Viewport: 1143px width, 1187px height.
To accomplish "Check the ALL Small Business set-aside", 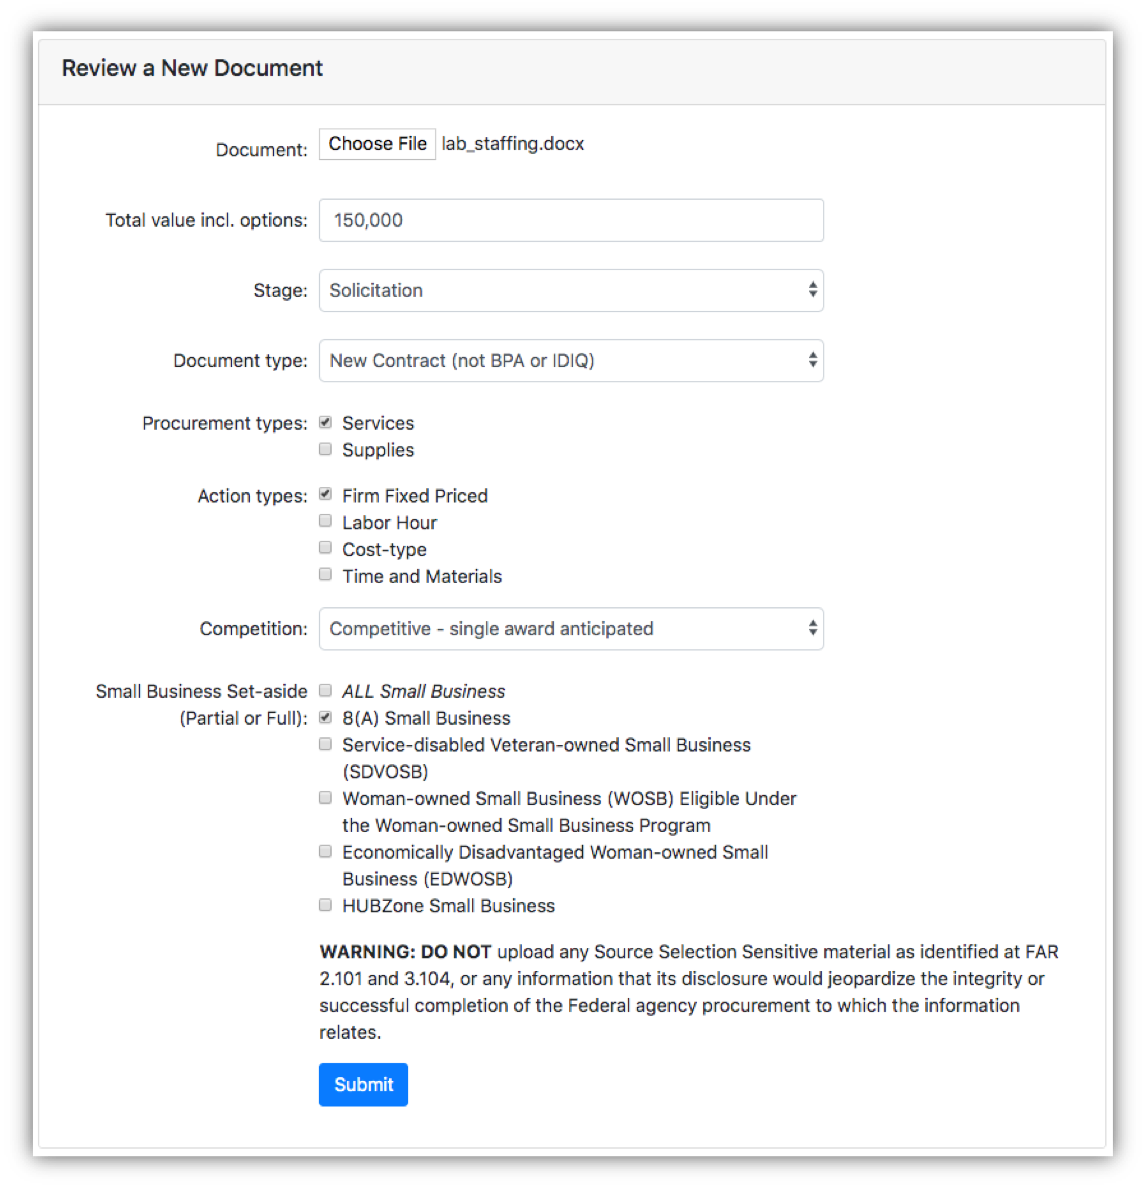I will point(325,690).
